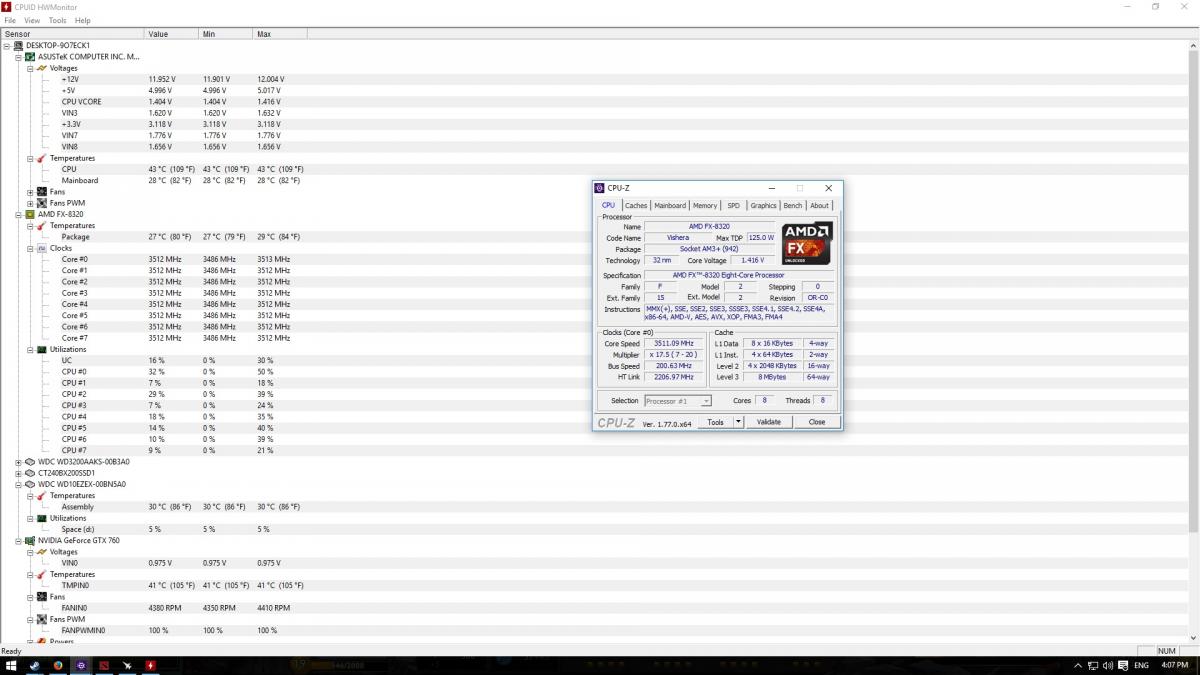Click the WDC WD10EZEX drive icon

point(30,484)
